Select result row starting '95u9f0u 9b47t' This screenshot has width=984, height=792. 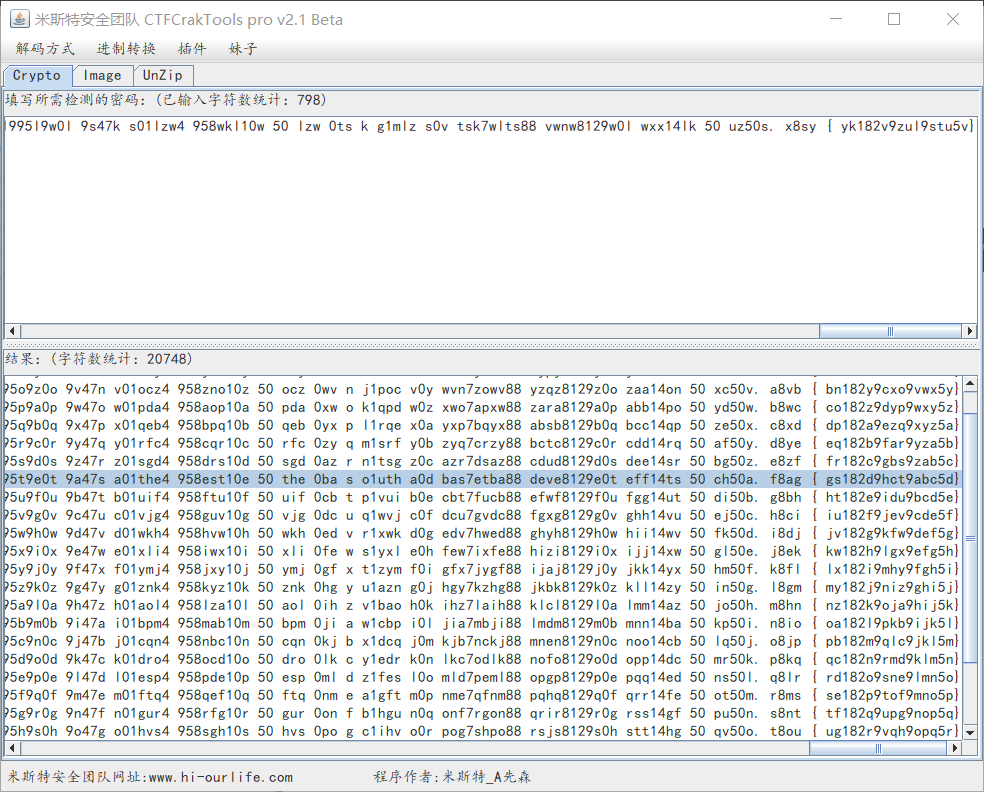[483, 497]
